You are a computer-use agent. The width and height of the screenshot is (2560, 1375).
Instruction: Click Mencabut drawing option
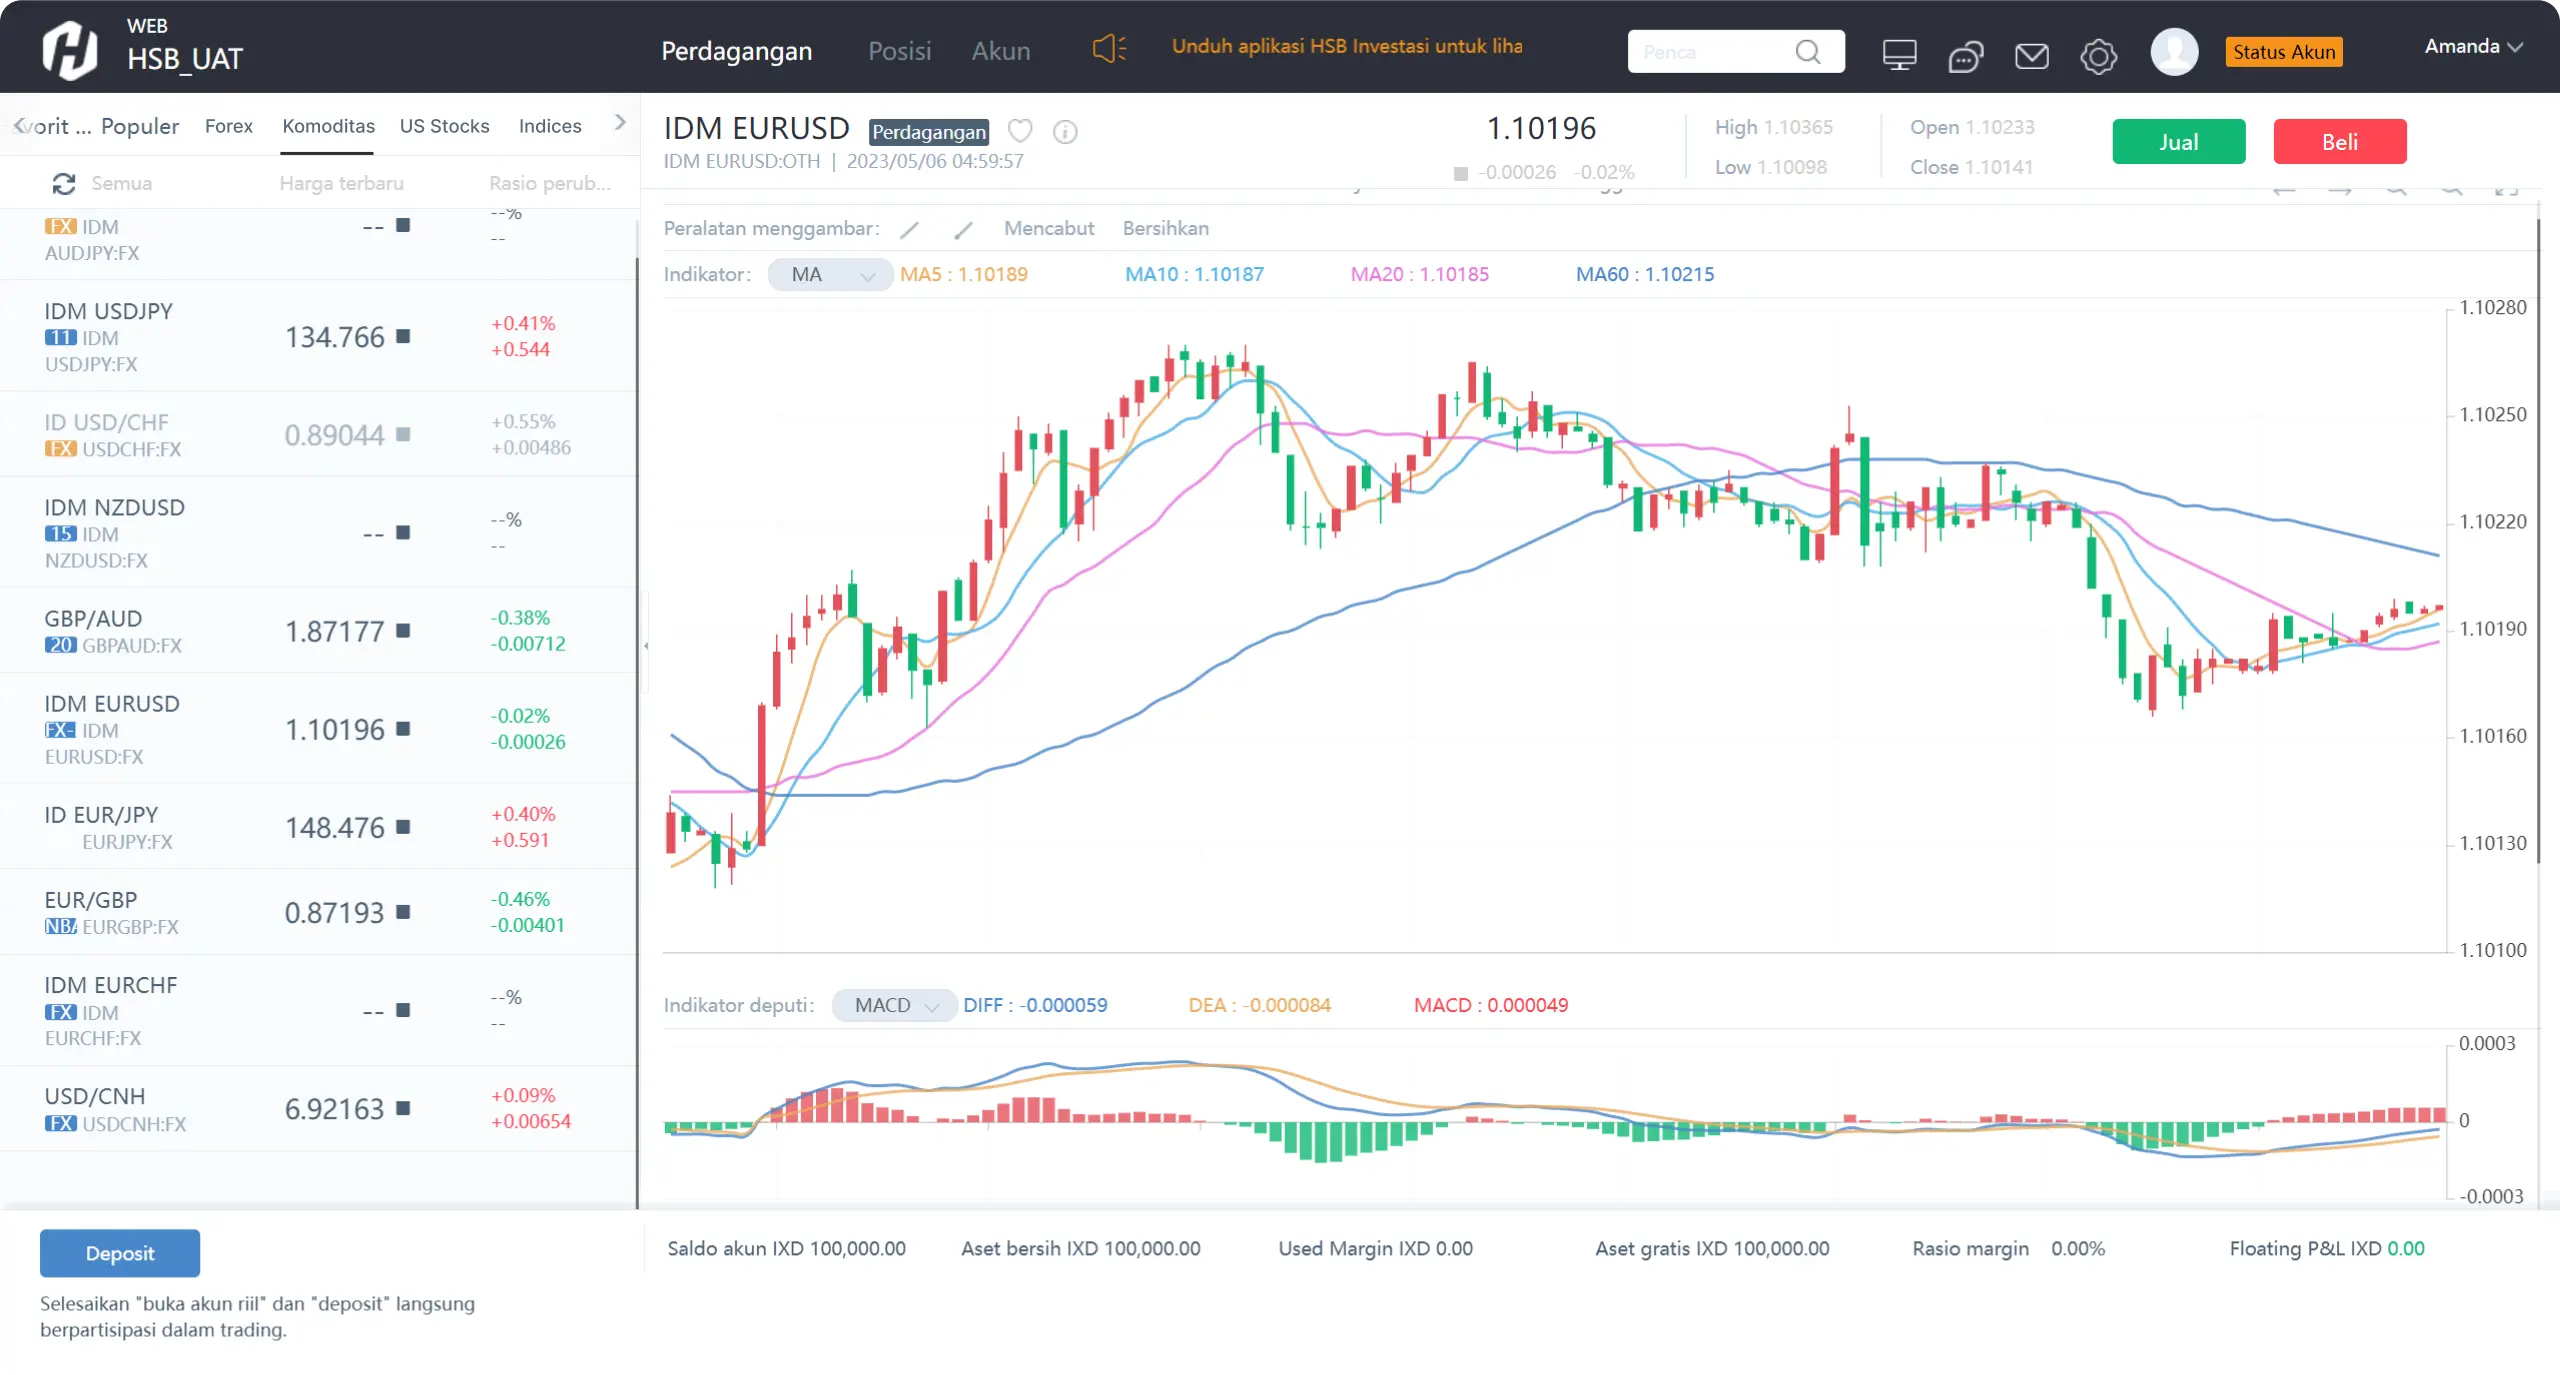tap(1049, 228)
